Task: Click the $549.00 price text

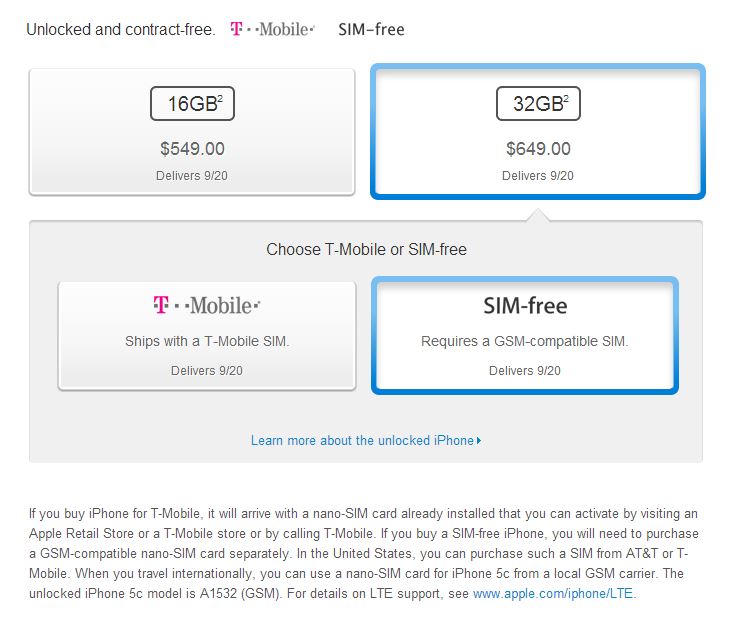Action: (x=192, y=149)
